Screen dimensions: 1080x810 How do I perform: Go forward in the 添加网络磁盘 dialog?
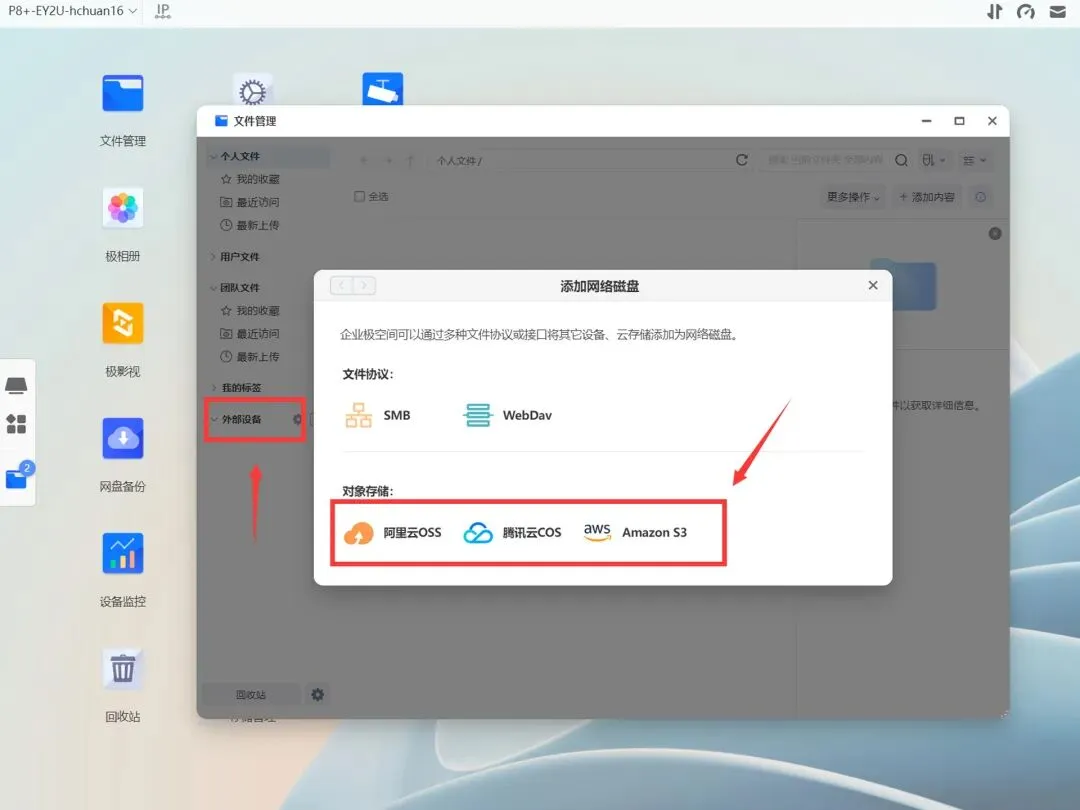click(364, 285)
